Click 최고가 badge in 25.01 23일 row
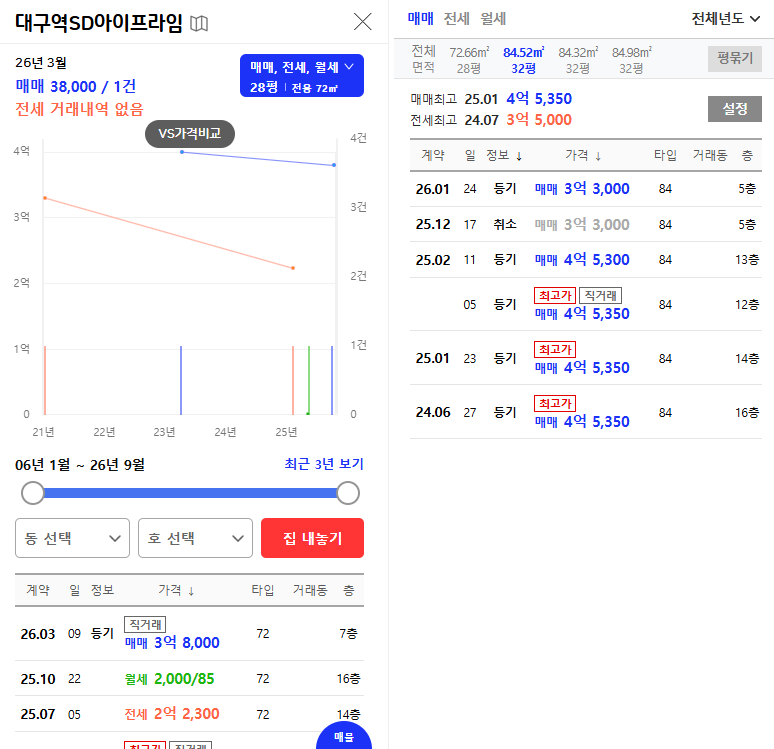 pos(555,350)
